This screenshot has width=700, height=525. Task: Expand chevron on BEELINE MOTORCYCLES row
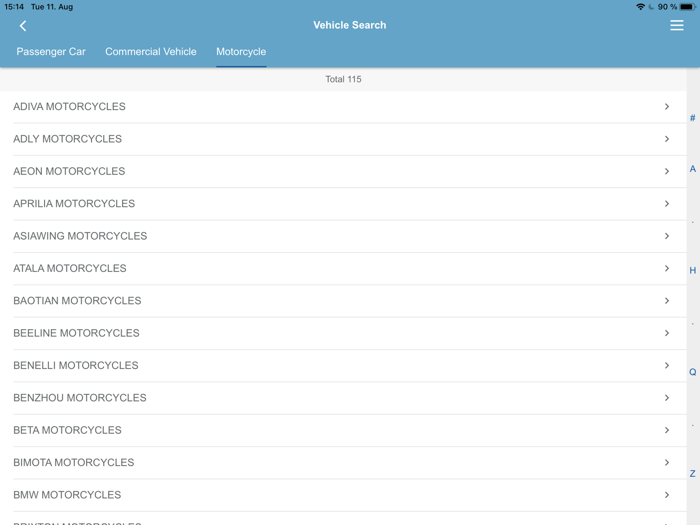(667, 333)
